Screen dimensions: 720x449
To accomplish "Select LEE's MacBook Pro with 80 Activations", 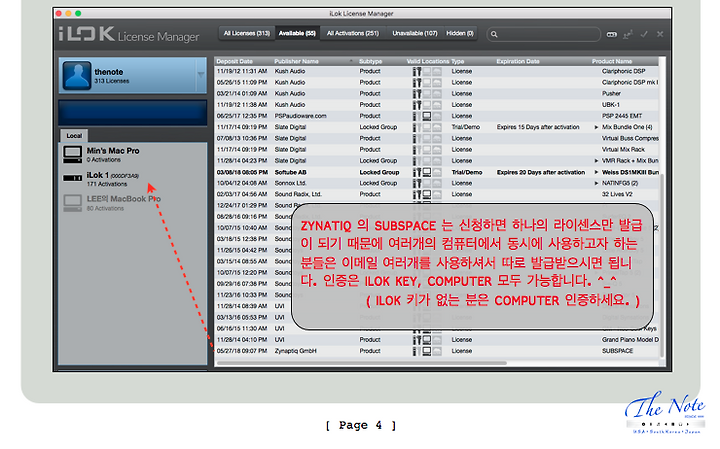I will pyautogui.click(x=132, y=203).
